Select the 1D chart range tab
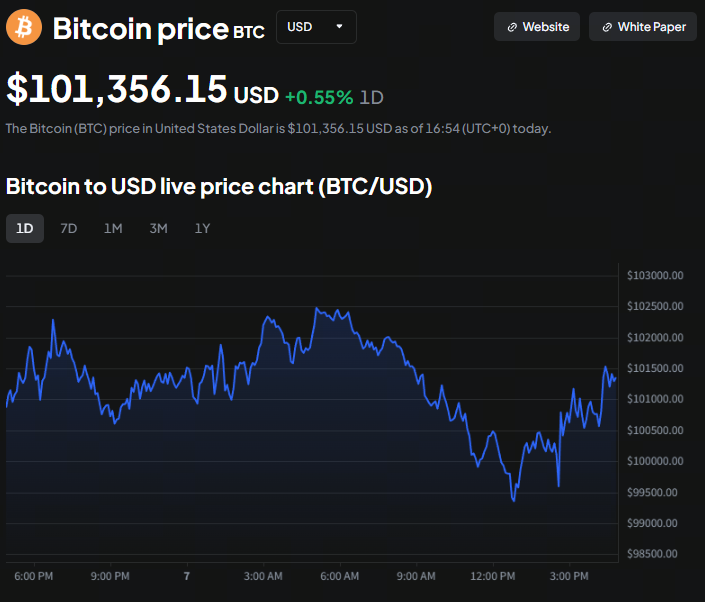705x602 pixels. coord(24,228)
